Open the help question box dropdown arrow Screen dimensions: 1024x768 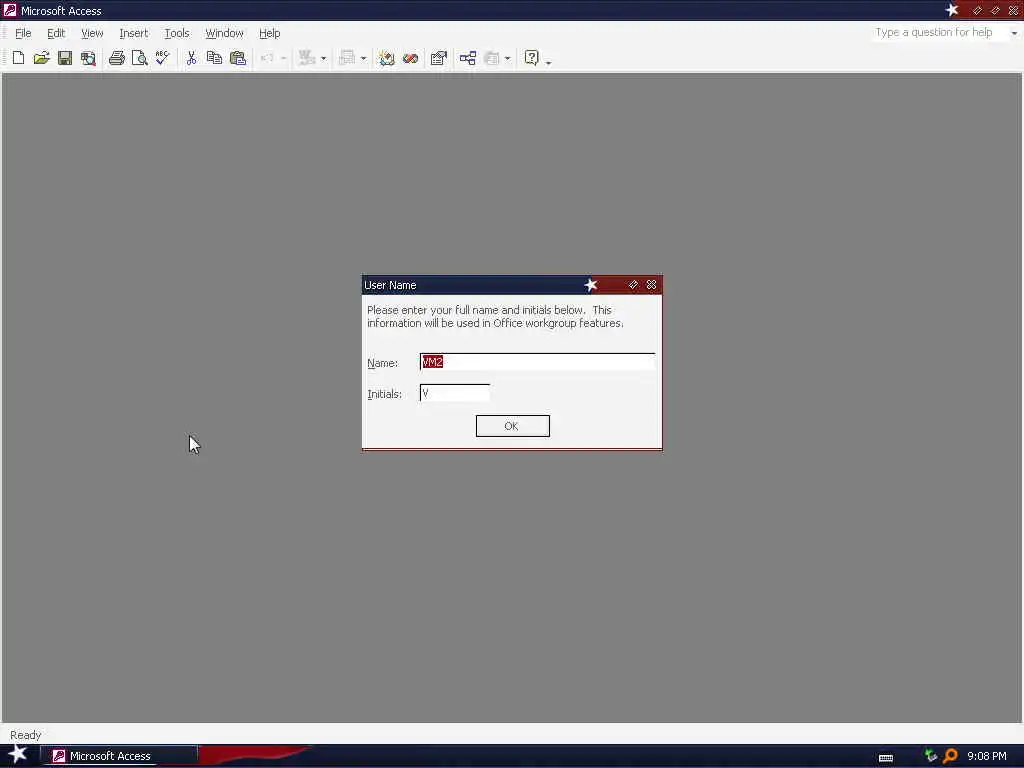tap(1014, 33)
